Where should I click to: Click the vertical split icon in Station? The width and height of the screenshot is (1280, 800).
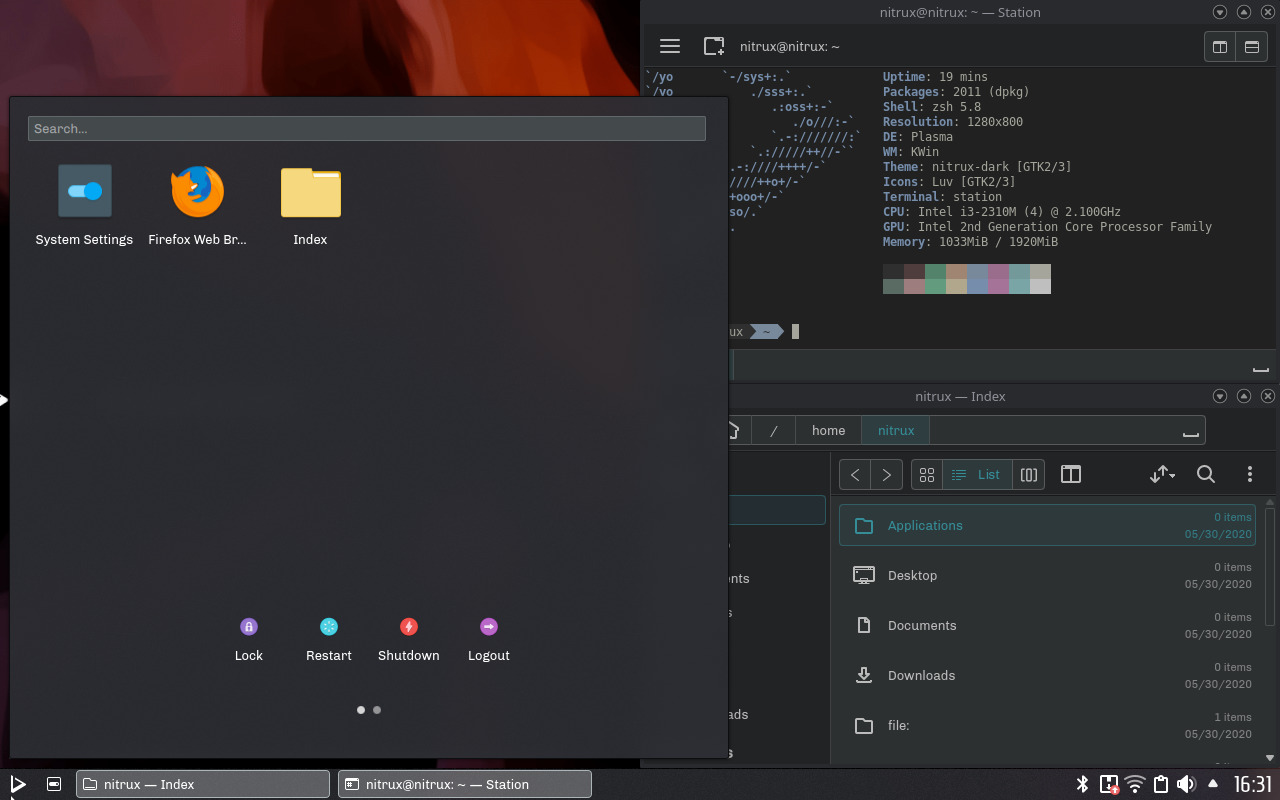pos(1219,46)
